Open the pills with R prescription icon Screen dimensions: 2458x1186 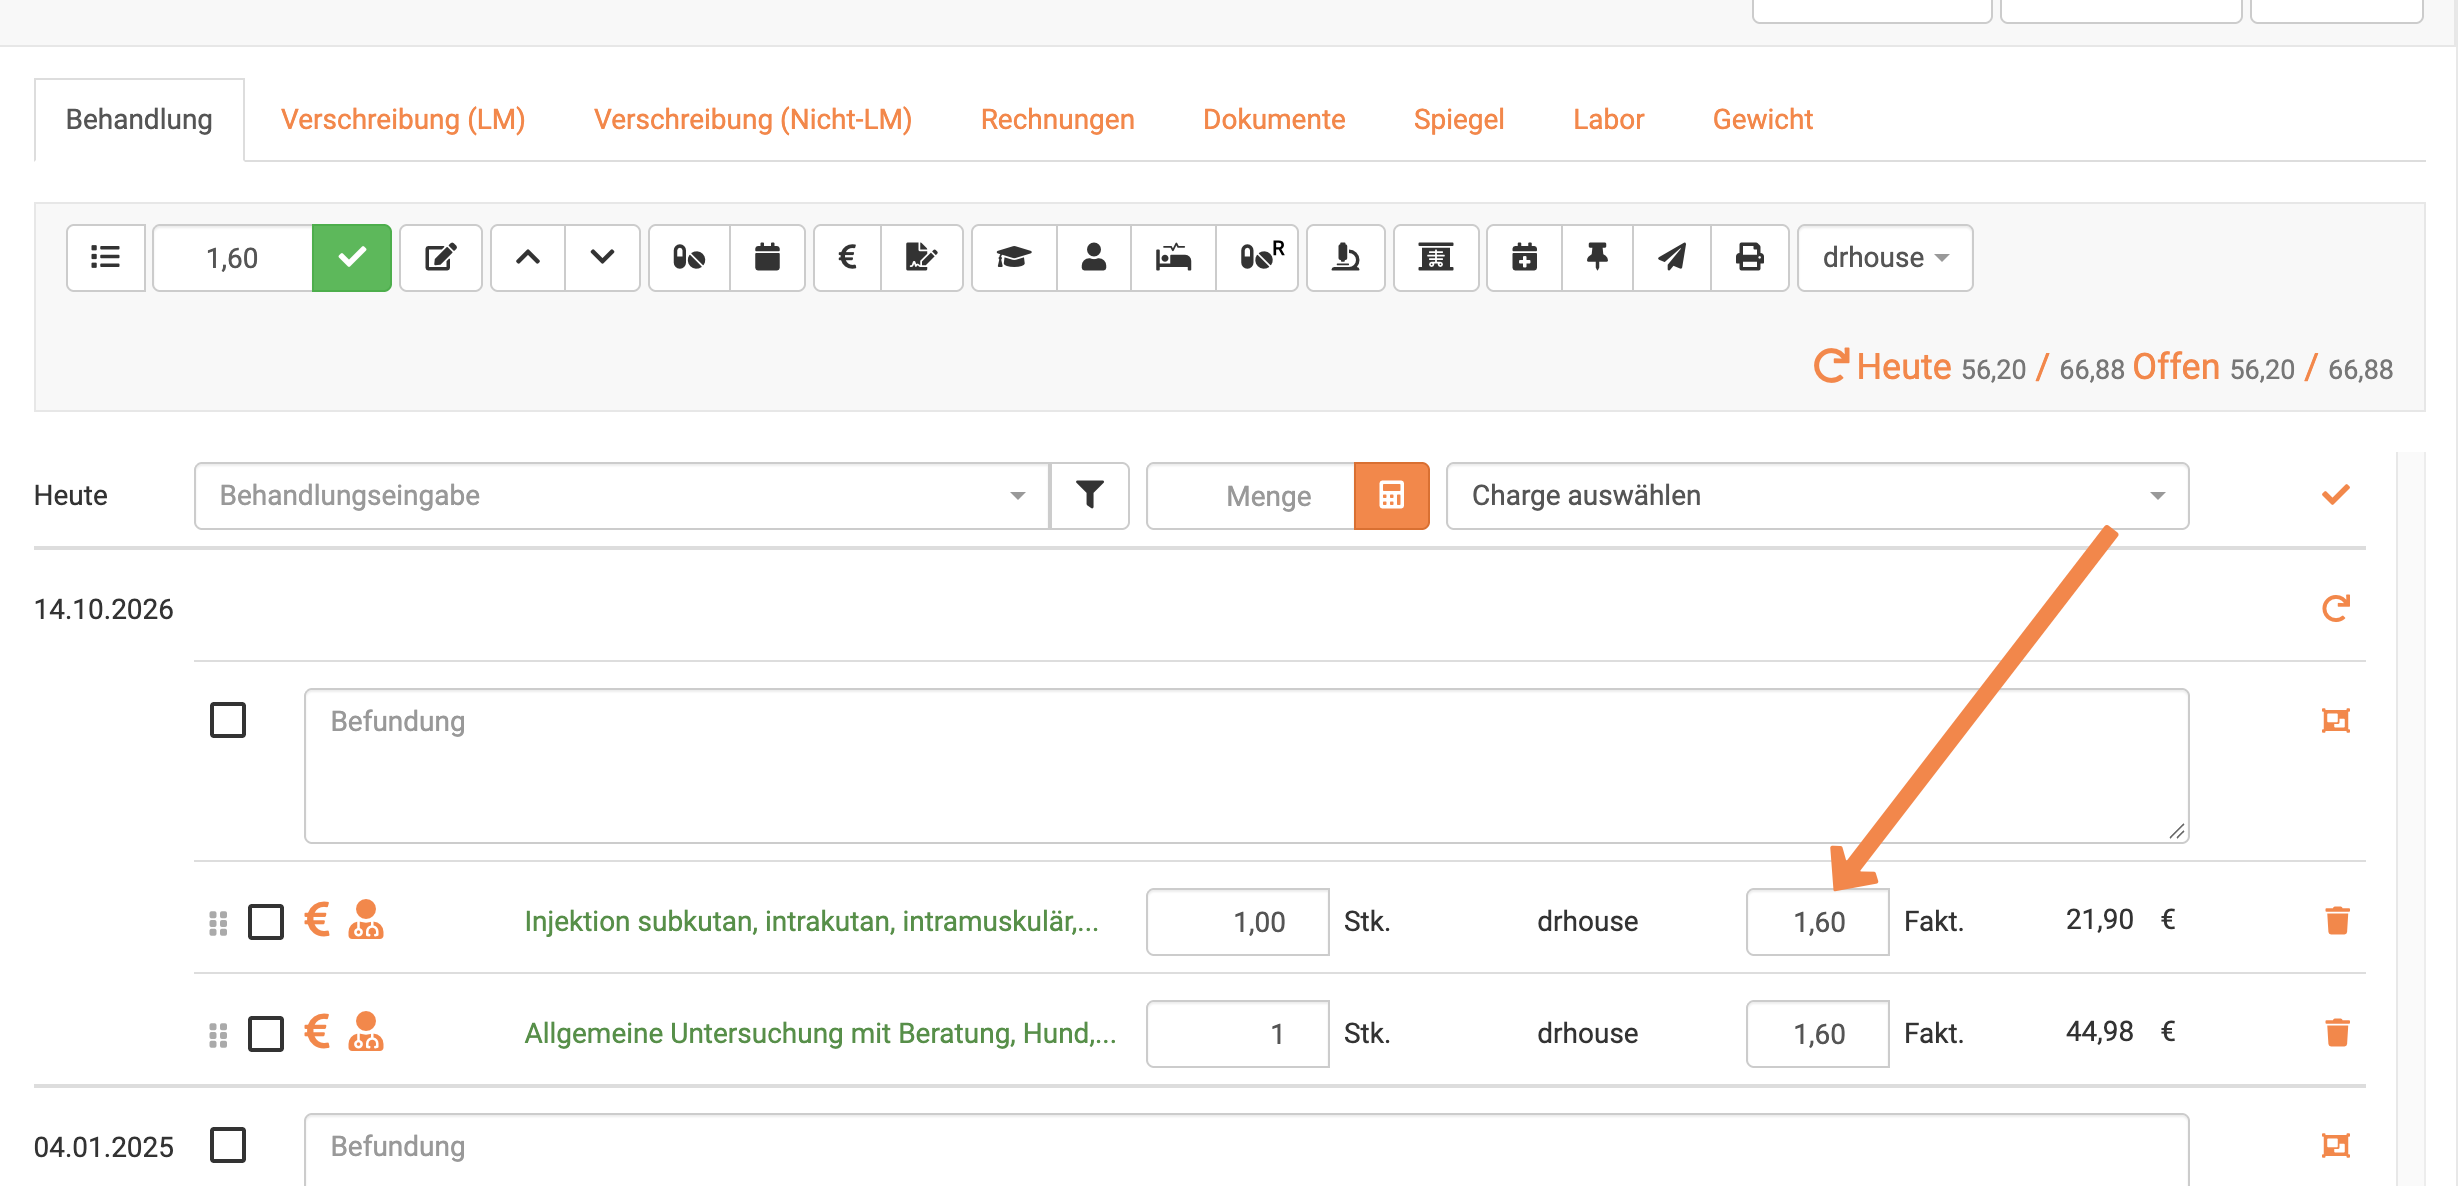click(x=1258, y=258)
